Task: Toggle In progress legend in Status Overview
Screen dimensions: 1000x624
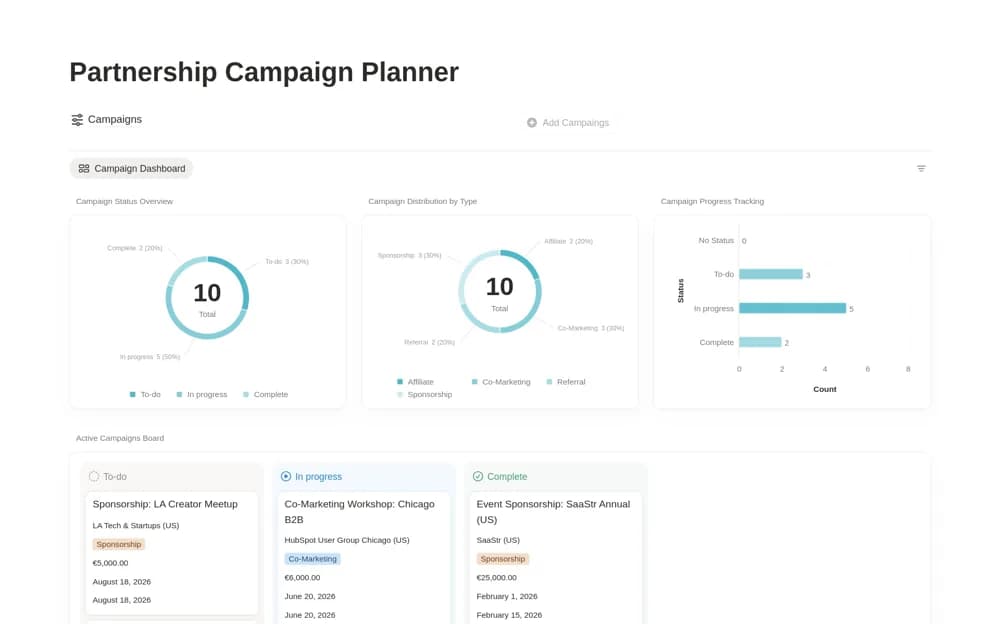Action: point(202,394)
